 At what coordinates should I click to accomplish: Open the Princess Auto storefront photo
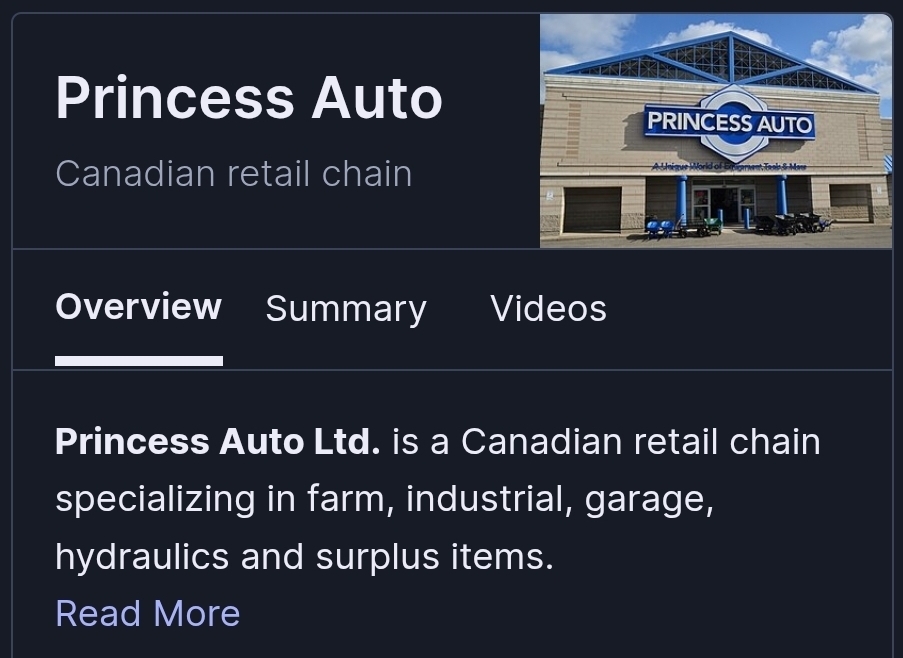pos(715,130)
